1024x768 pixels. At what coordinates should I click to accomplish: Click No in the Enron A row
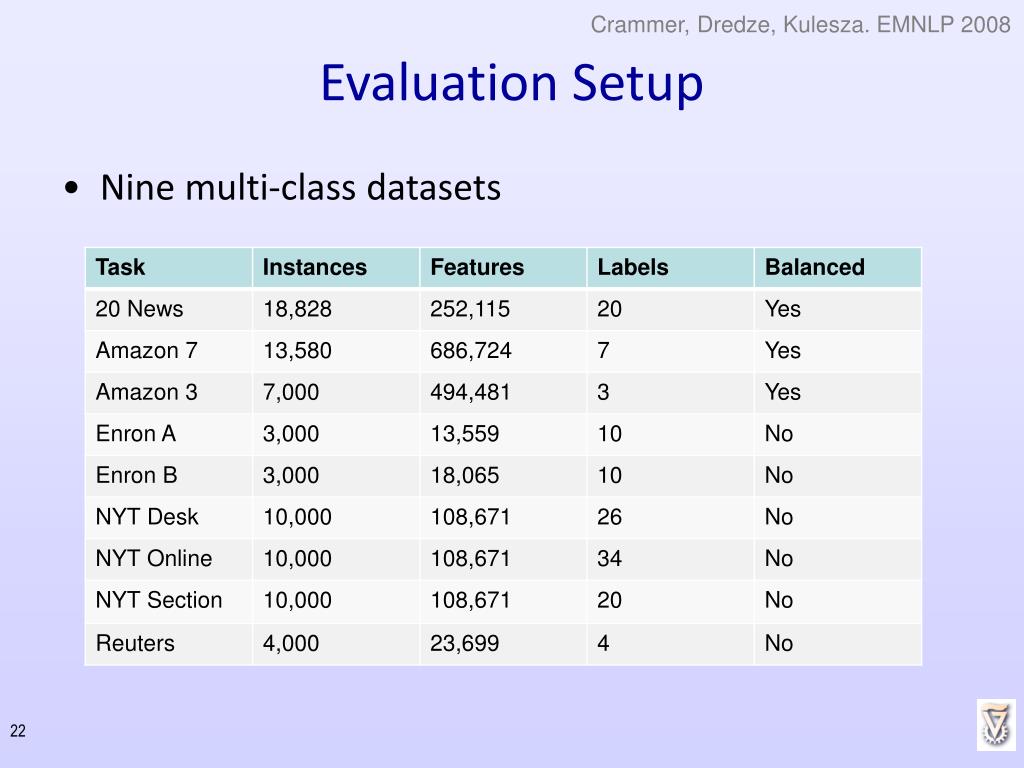tap(779, 434)
